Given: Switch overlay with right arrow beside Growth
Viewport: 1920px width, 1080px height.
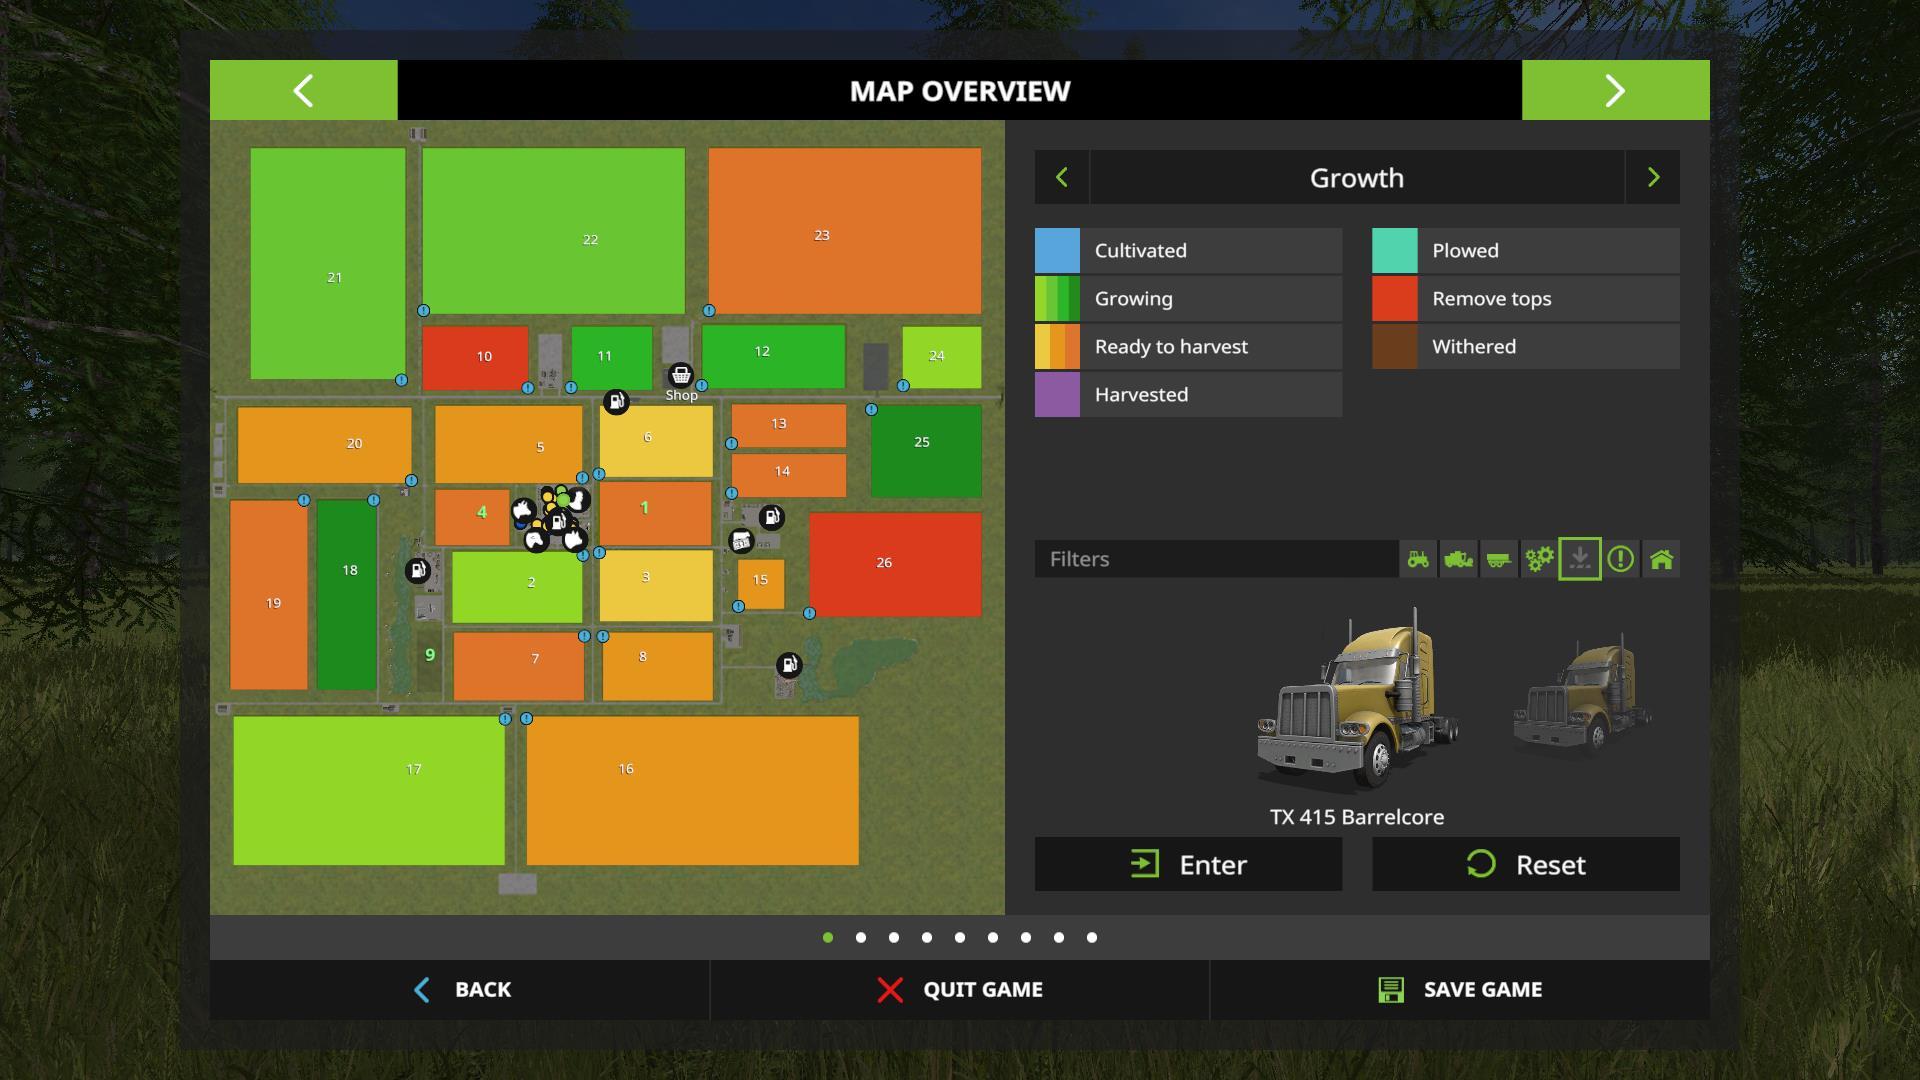Looking at the screenshot, I should point(1653,178).
